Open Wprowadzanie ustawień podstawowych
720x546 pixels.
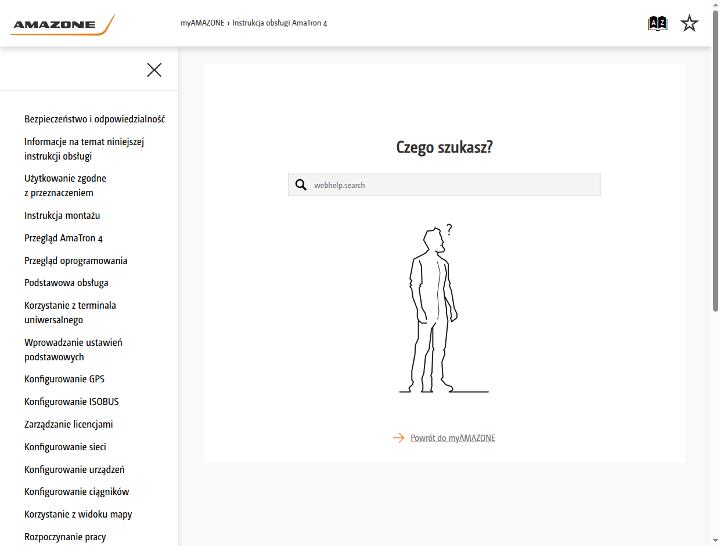[73, 349]
